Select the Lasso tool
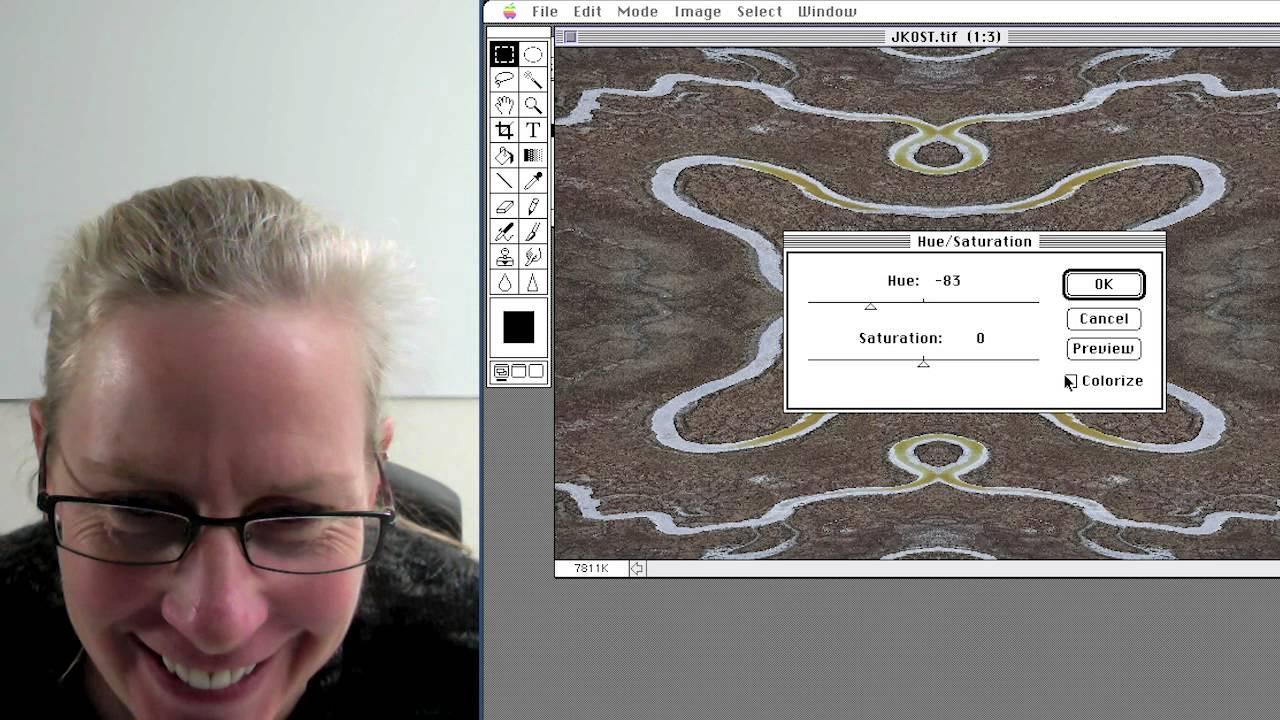 coord(505,79)
